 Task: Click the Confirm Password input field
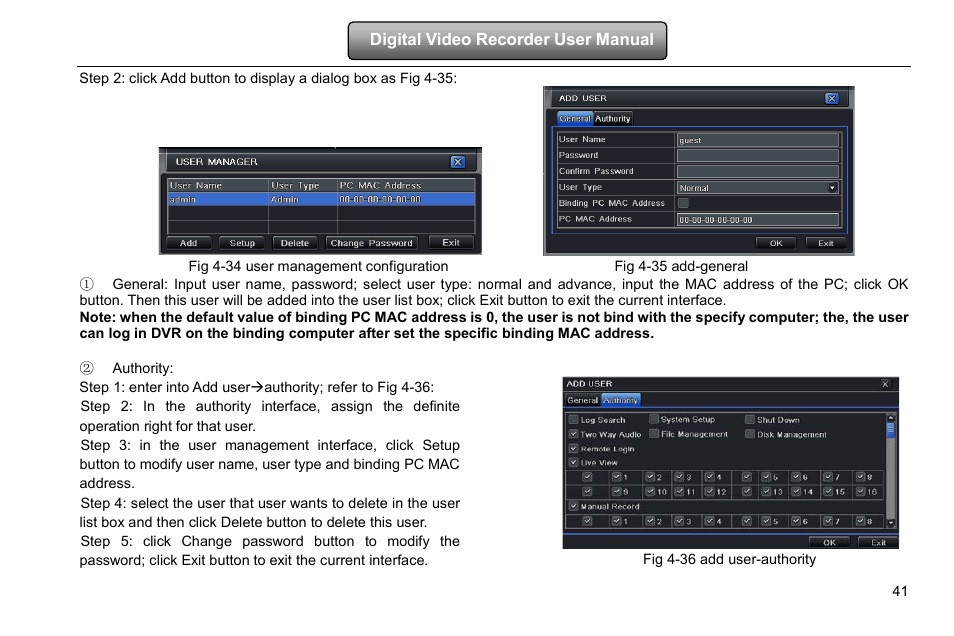(x=758, y=172)
